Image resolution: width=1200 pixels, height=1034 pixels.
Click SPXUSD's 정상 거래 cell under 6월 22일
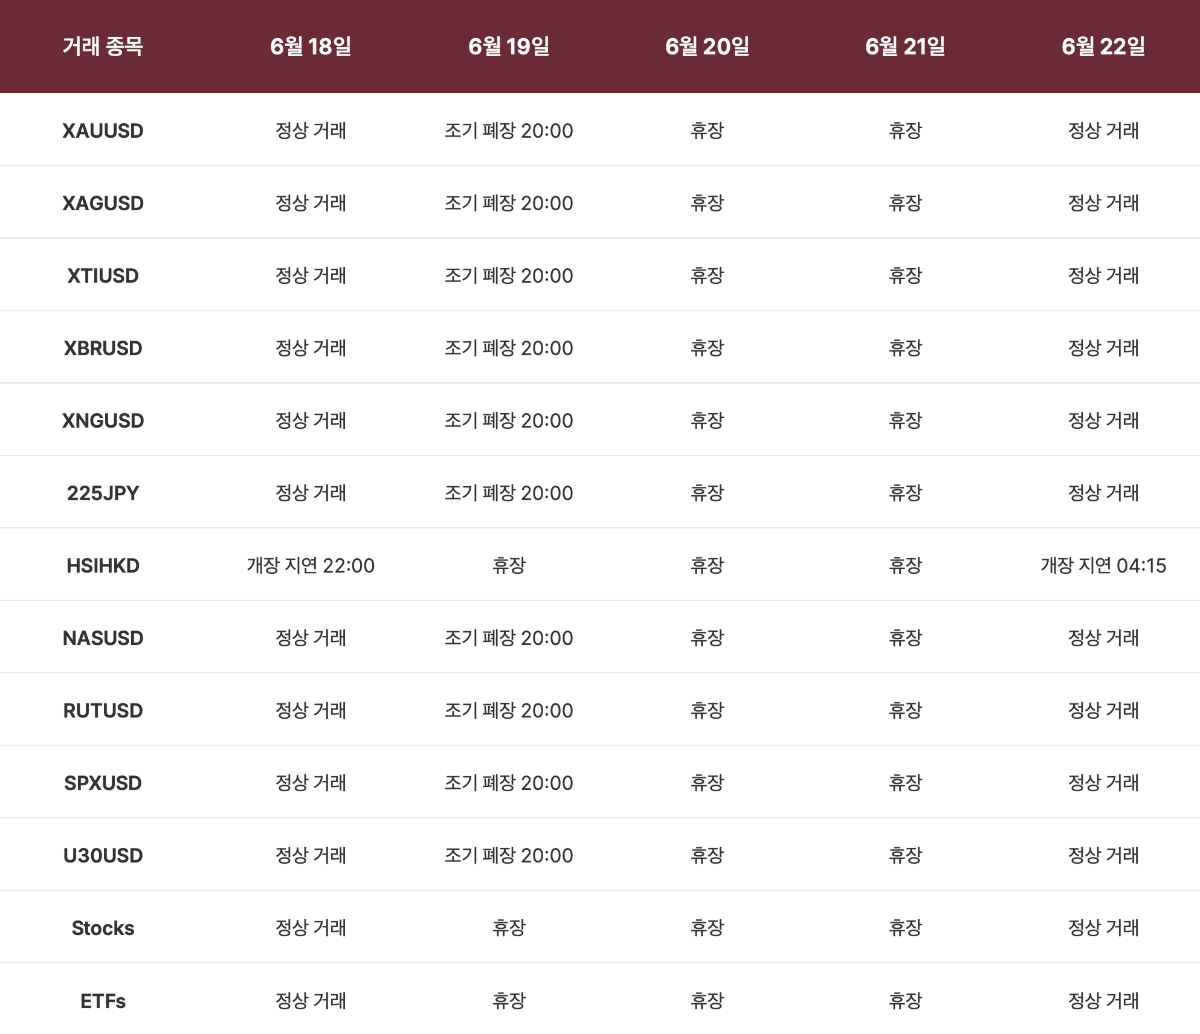[x=1104, y=783]
